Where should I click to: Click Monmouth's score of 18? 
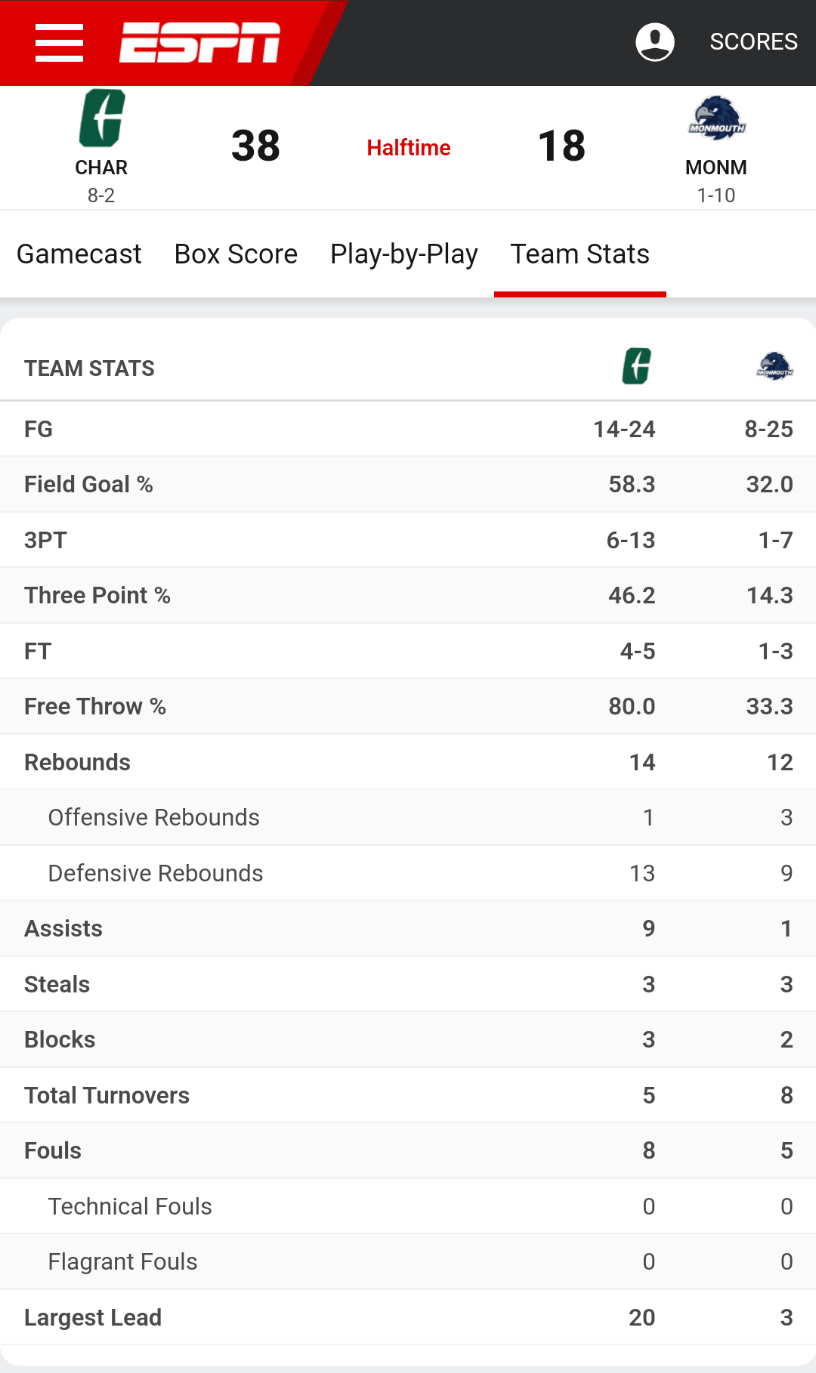561,146
